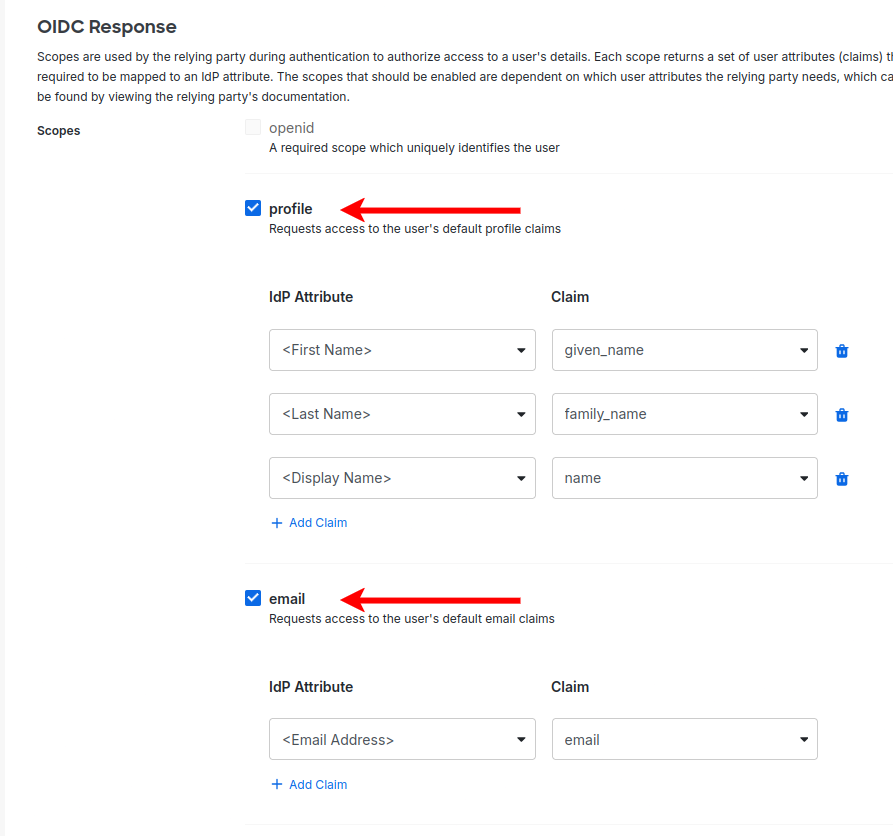Click the plus icon under email claims
The width and height of the screenshot is (894, 836).
coord(277,785)
